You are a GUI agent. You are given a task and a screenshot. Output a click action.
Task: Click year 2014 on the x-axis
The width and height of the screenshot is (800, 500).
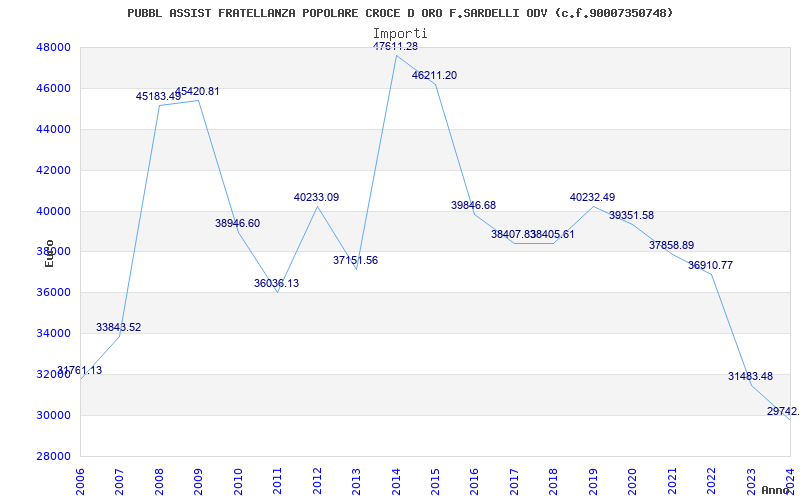pyautogui.click(x=395, y=482)
